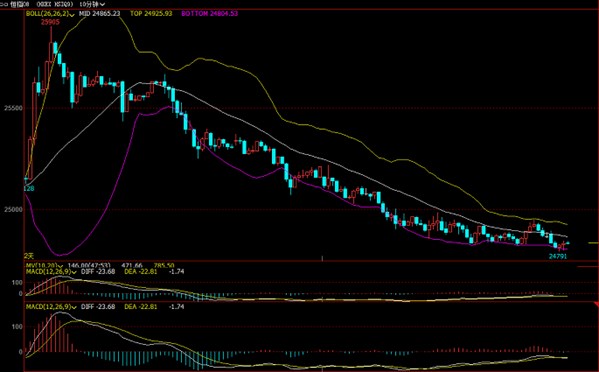
Task: Expand the BOLL(26,26,2) indicator dropdown
Action: (x=73, y=14)
